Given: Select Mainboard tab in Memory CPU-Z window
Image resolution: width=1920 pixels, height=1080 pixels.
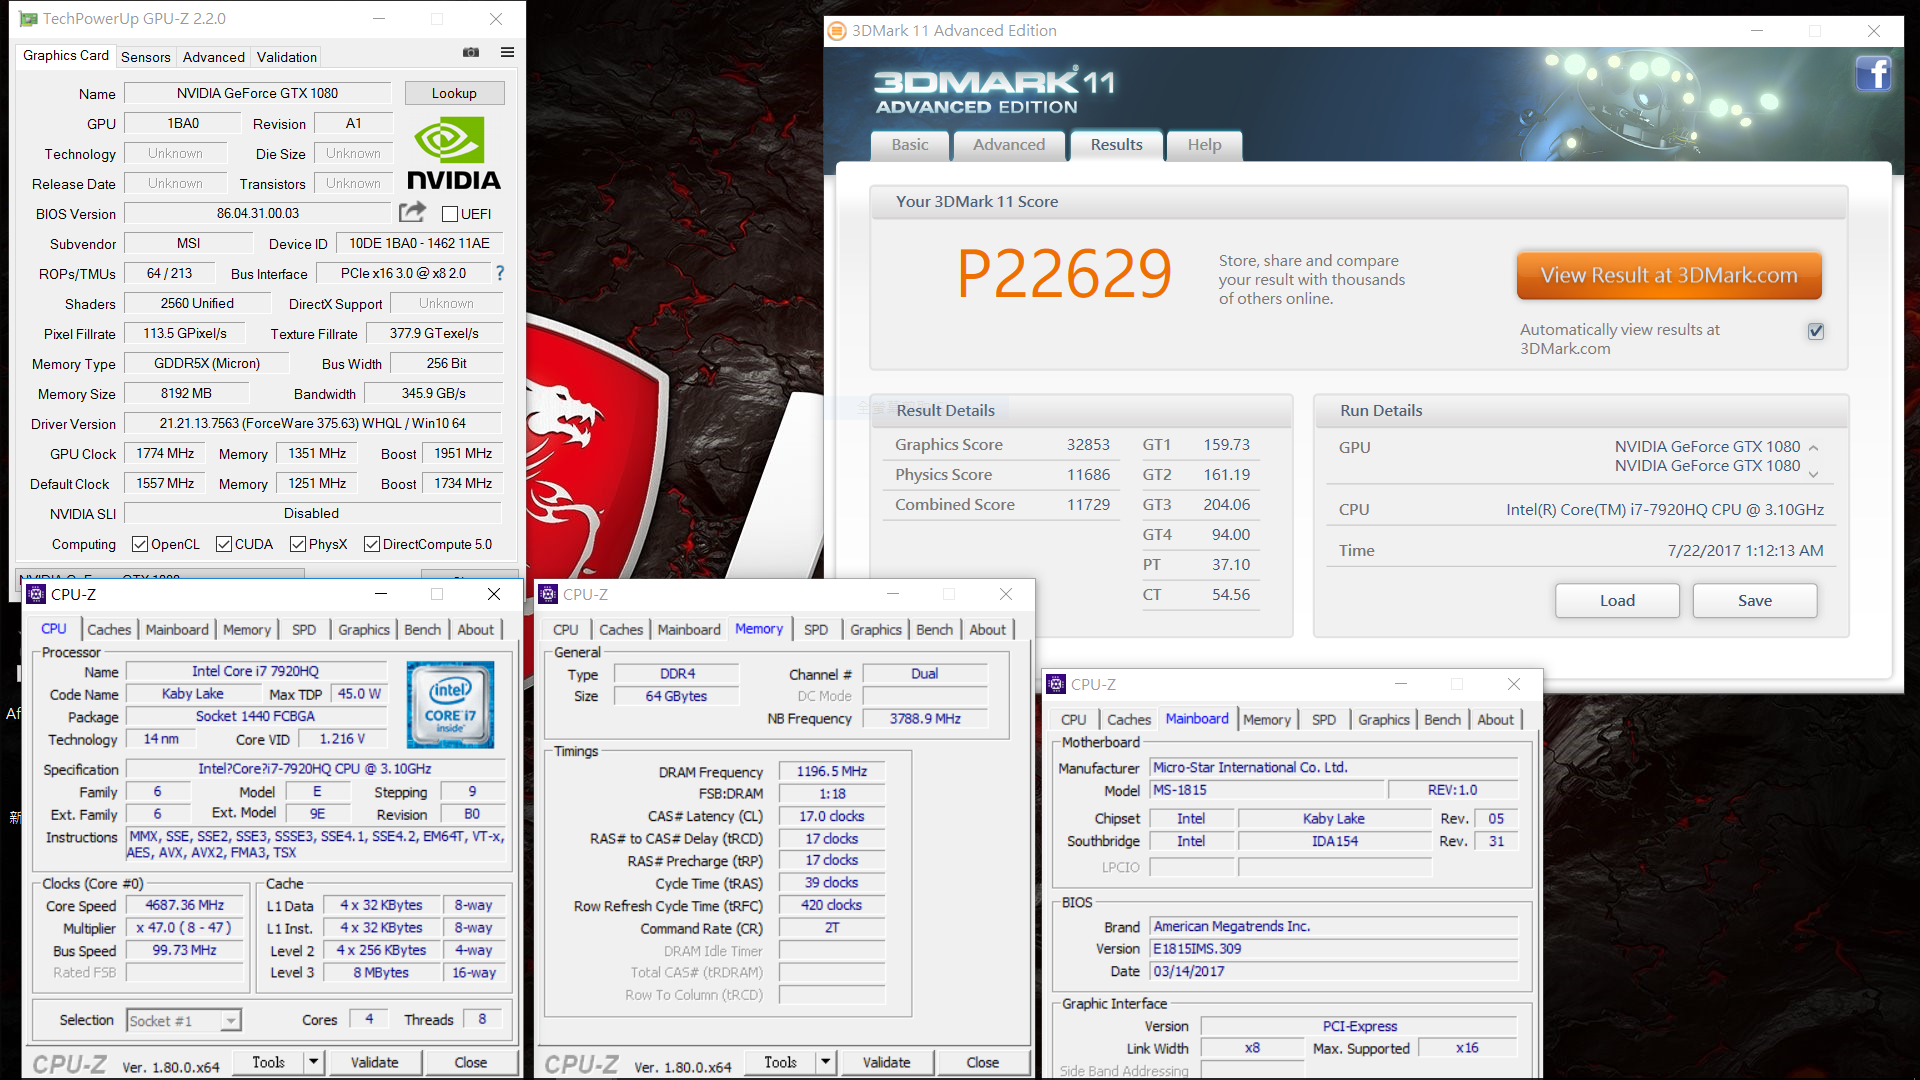Looking at the screenshot, I should click(x=689, y=629).
